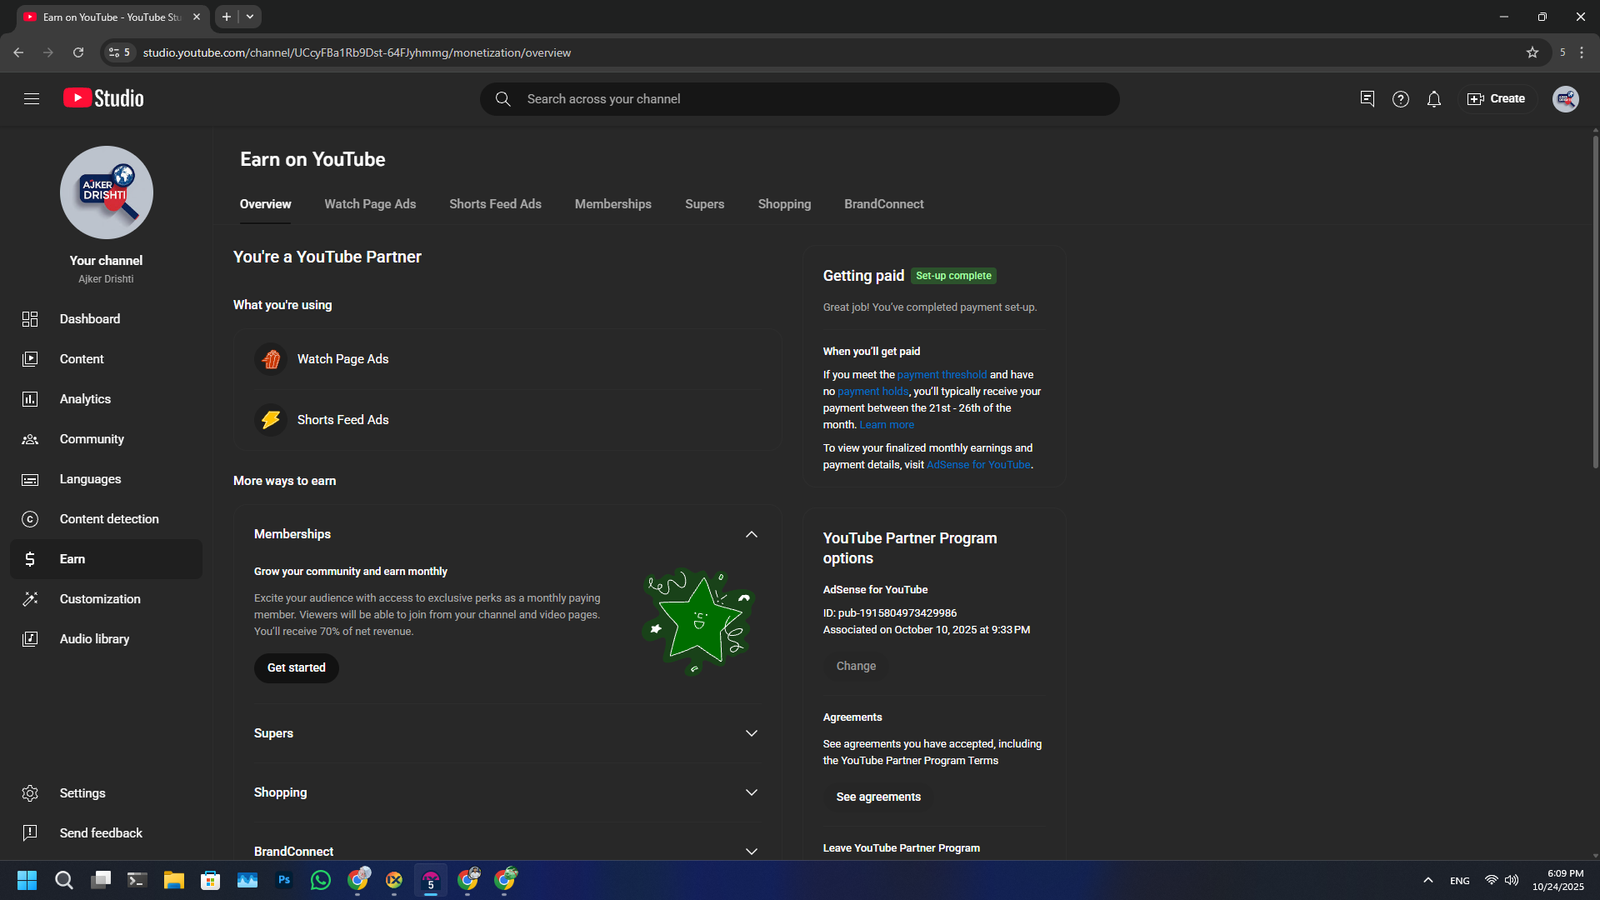Open the AdSense for YouTube link
This screenshot has width=1600, height=900.
click(978, 465)
